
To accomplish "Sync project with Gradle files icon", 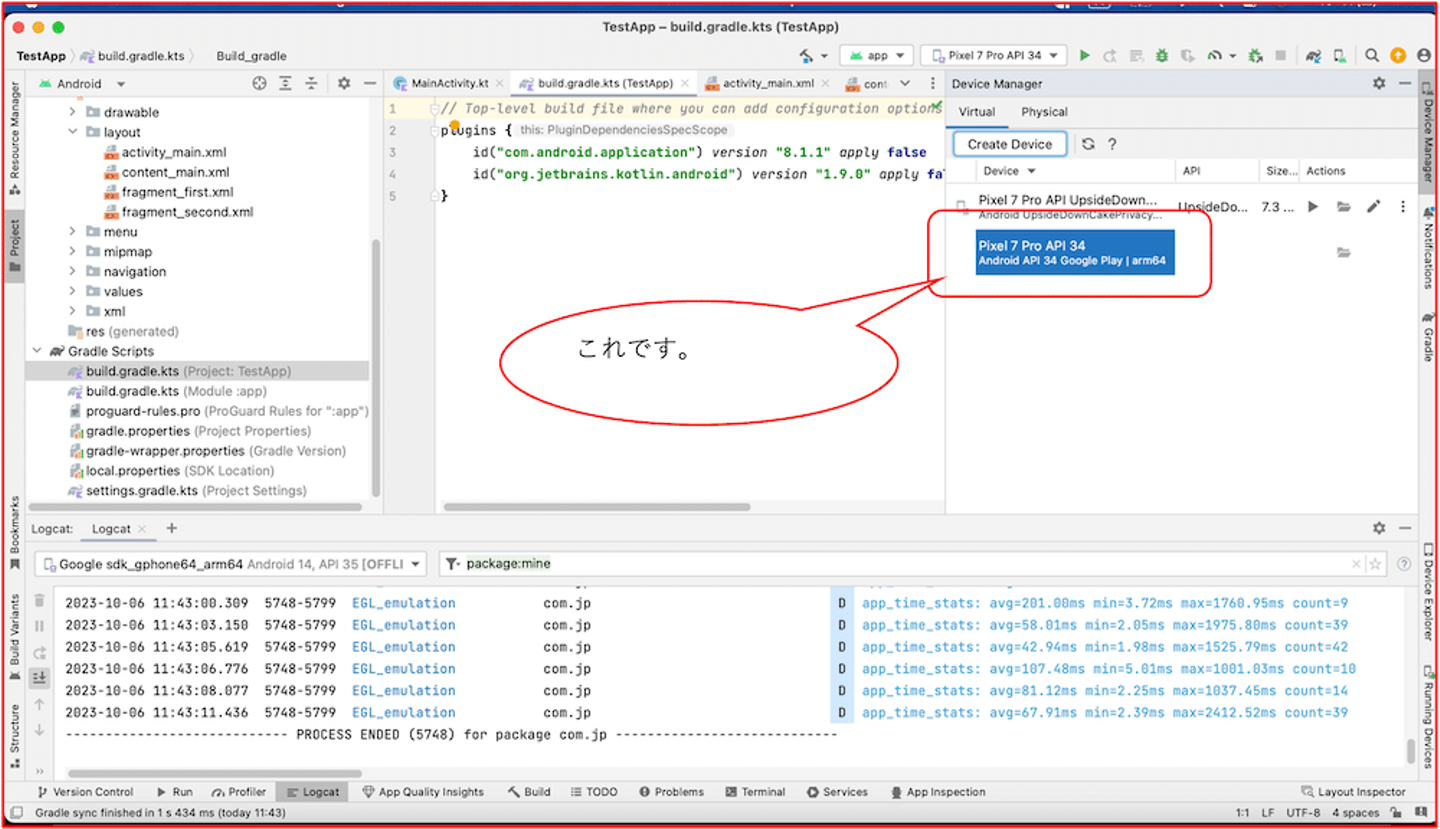I will [x=1315, y=56].
